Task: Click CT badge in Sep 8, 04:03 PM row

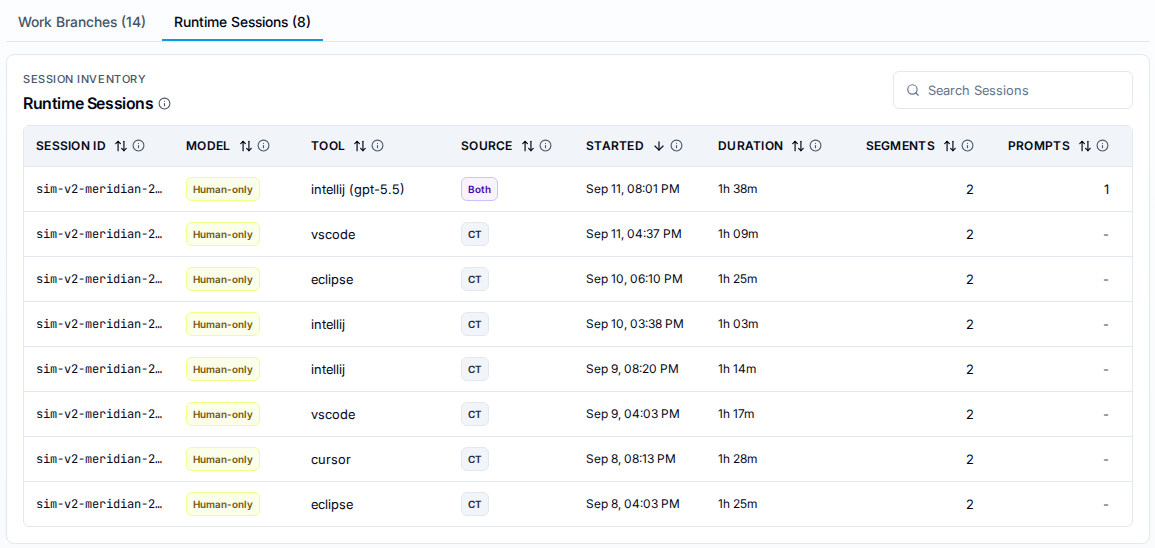Action: (x=475, y=505)
